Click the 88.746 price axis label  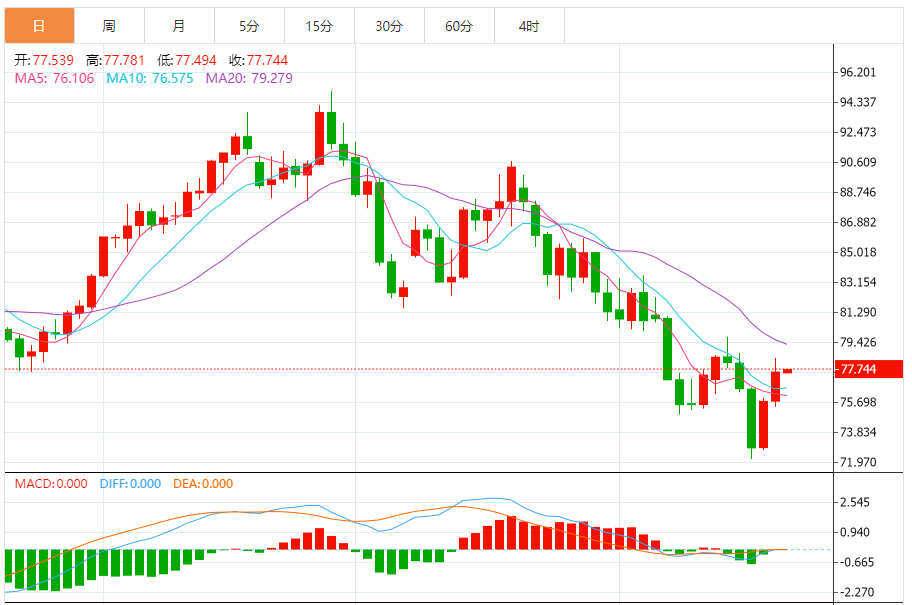tap(858, 193)
